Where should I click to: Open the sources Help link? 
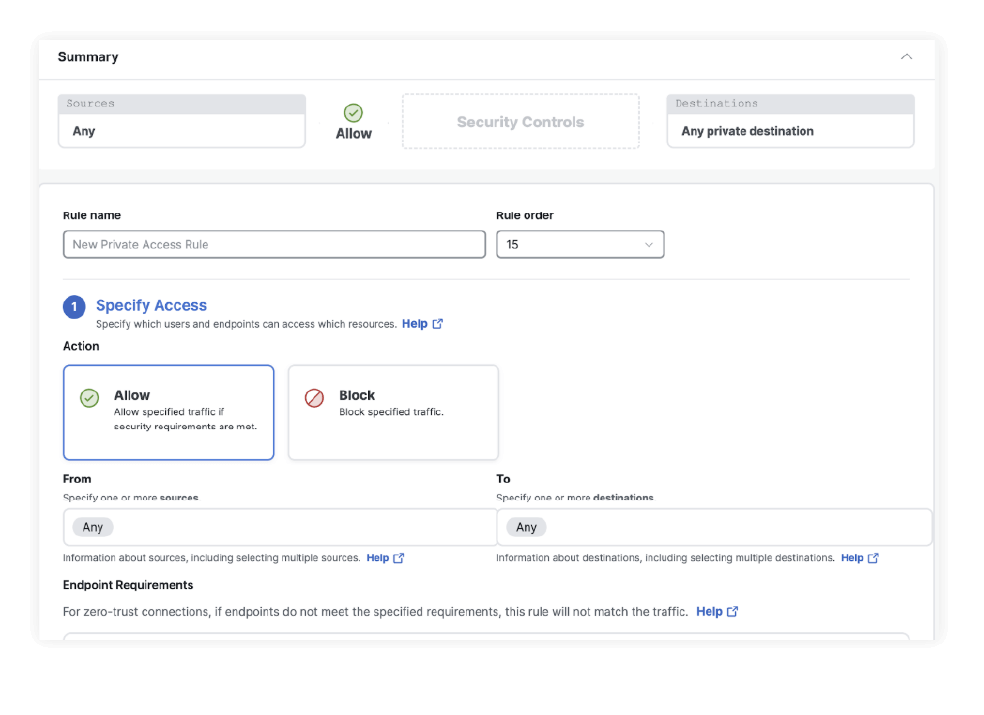(377, 558)
